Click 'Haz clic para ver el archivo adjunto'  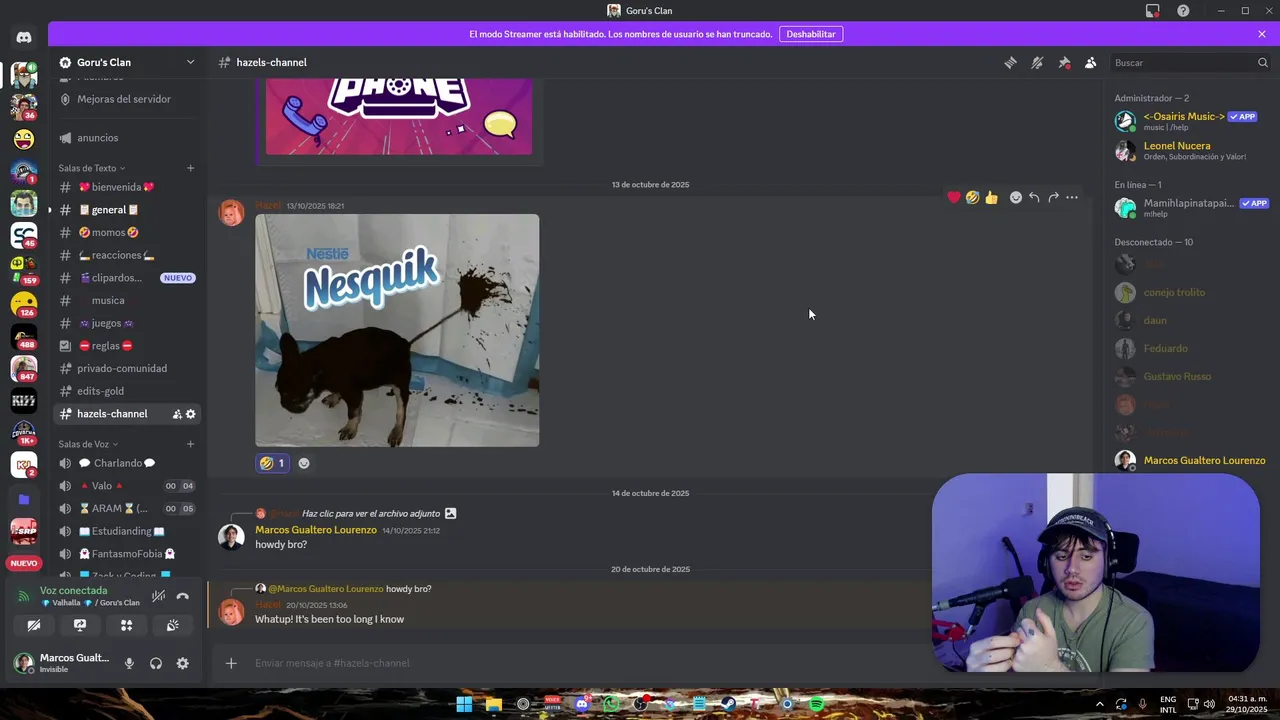(372, 513)
